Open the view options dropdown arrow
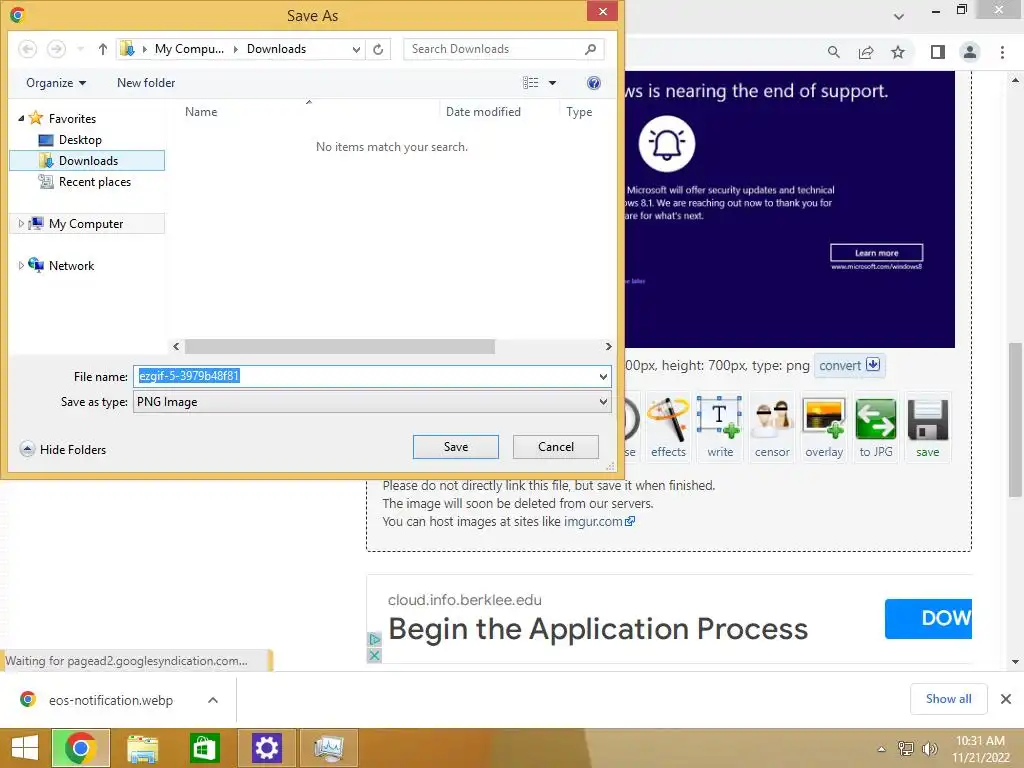Image resolution: width=1024 pixels, height=768 pixels. pyautogui.click(x=552, y=83)
